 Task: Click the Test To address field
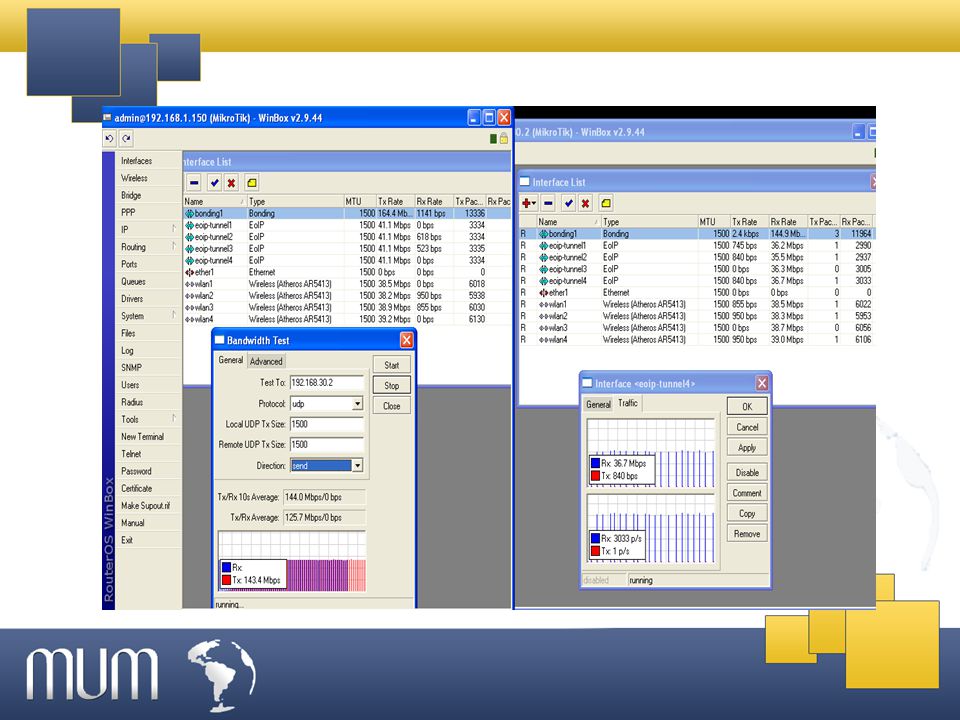(x=327, y=383)
